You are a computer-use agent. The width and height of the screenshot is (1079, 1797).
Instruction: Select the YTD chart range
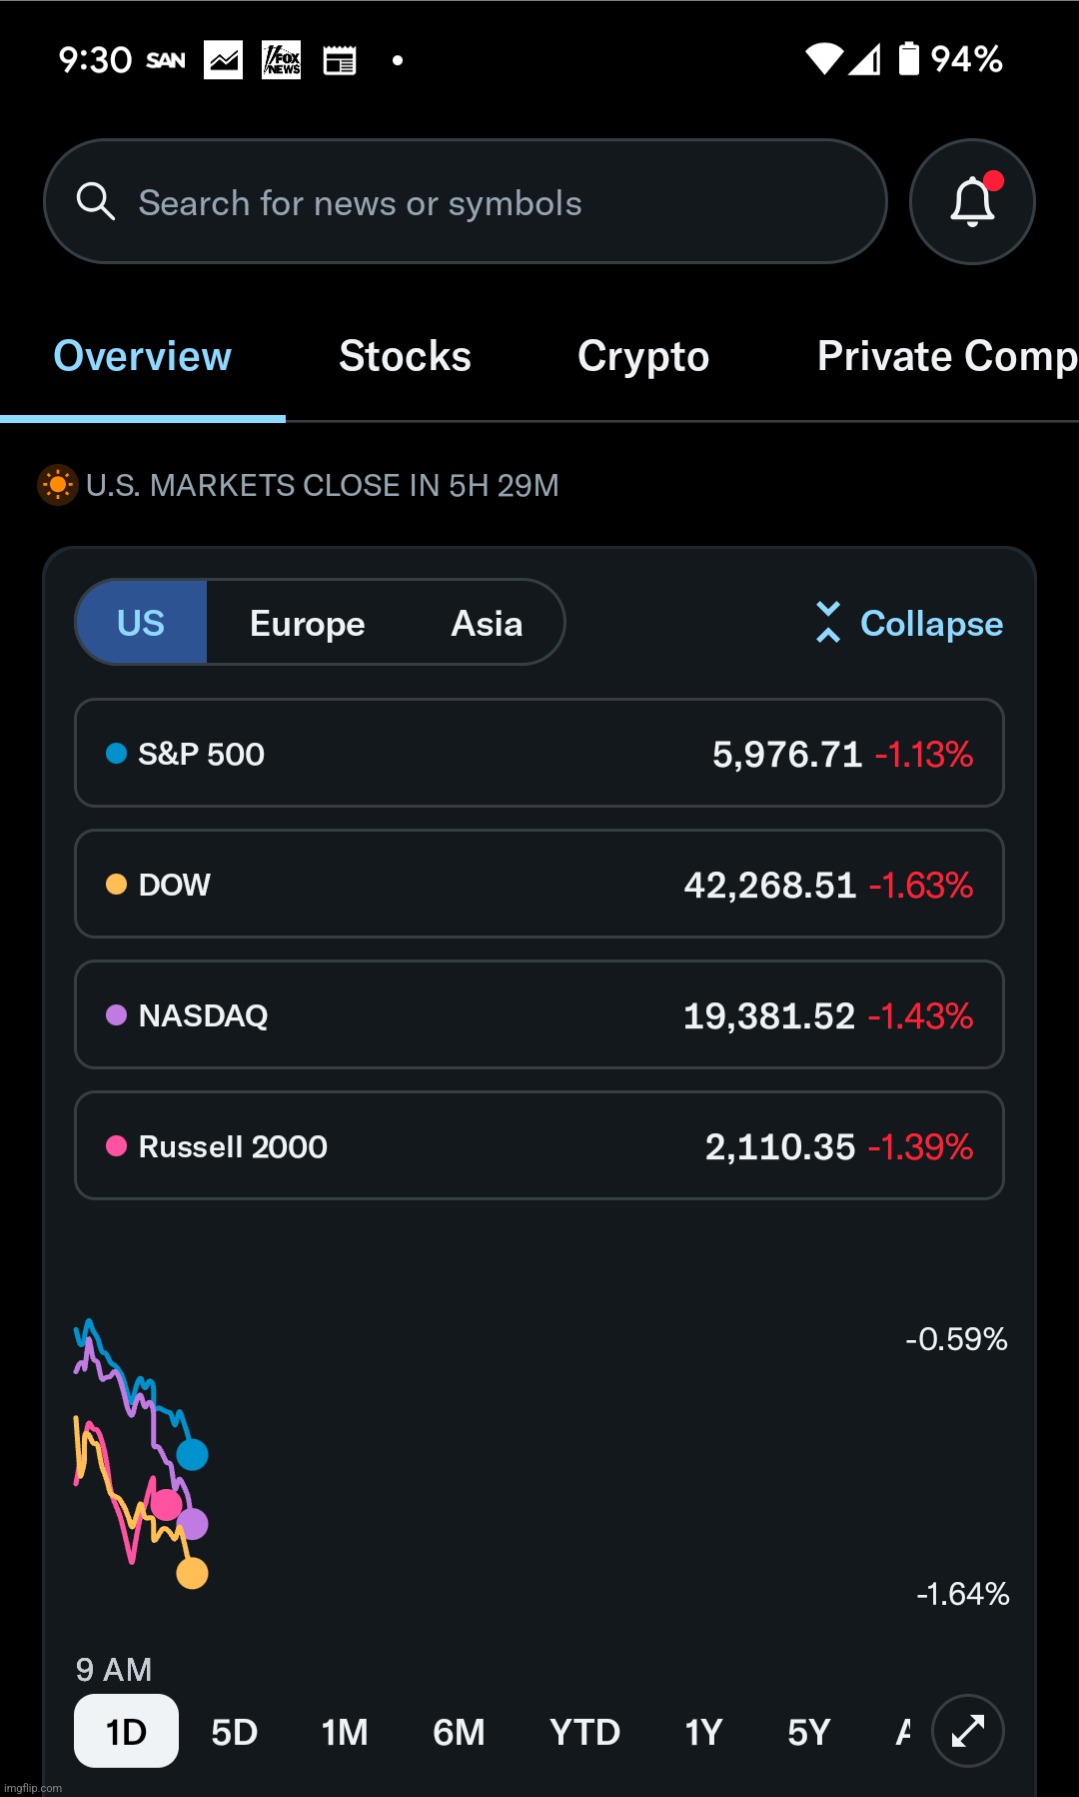[x=585, y=1732]
